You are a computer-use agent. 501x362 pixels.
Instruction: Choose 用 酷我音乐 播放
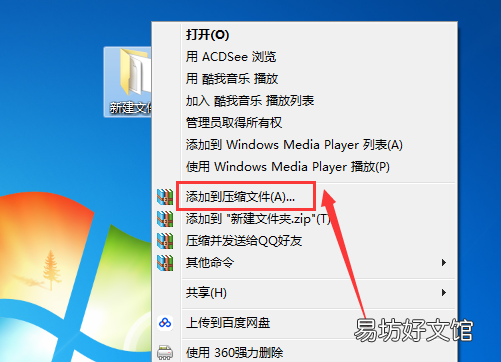click(304, 79)
